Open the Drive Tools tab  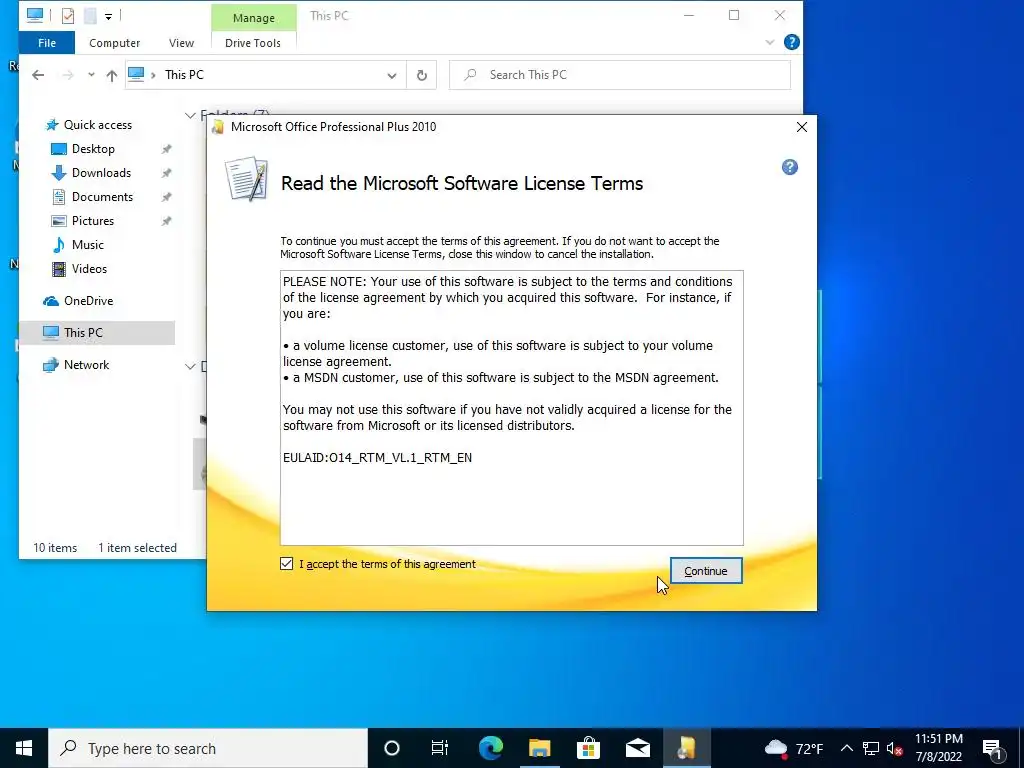[x=253, y=42]
